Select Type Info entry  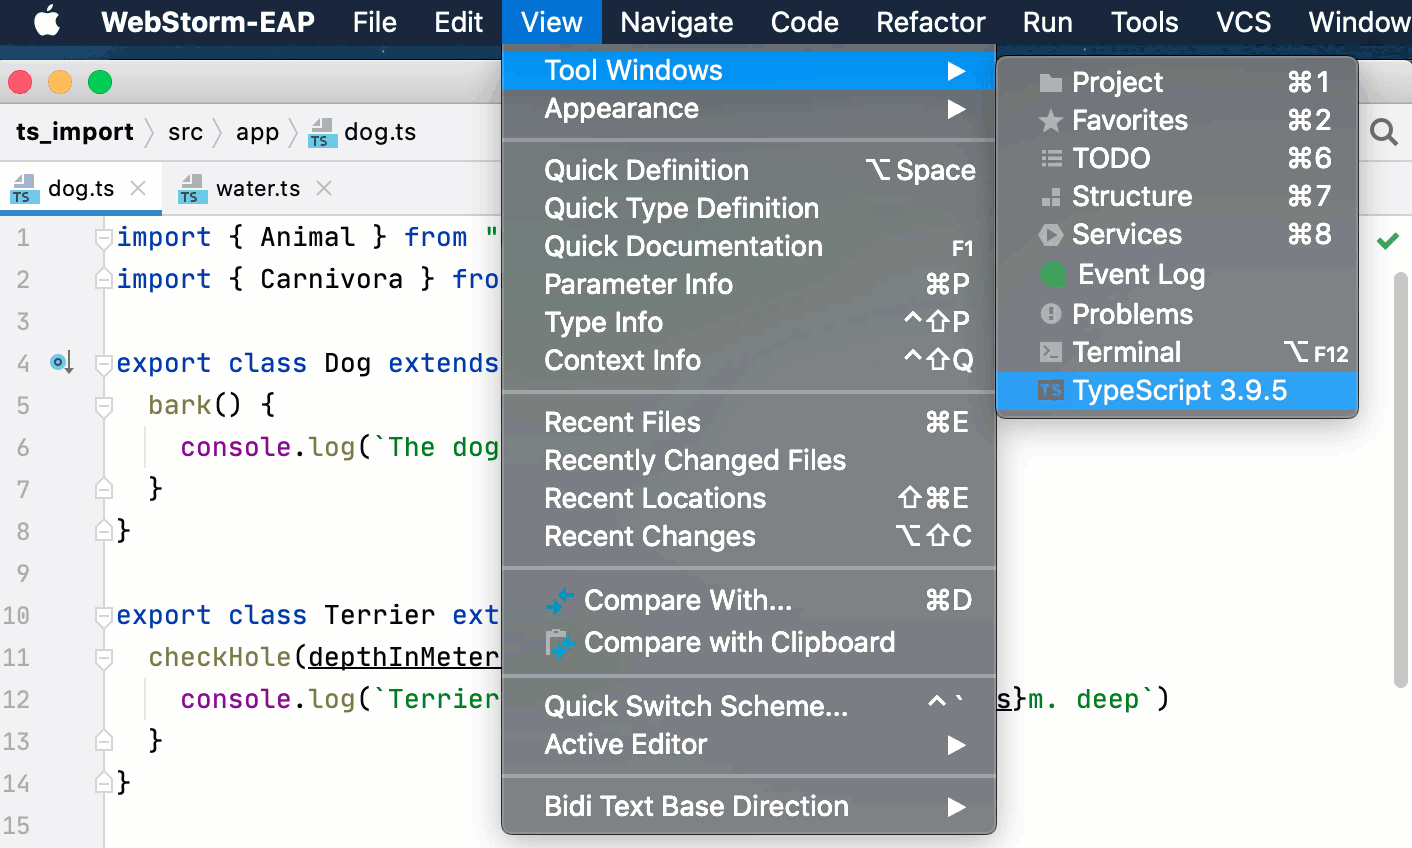coord(749,322)
